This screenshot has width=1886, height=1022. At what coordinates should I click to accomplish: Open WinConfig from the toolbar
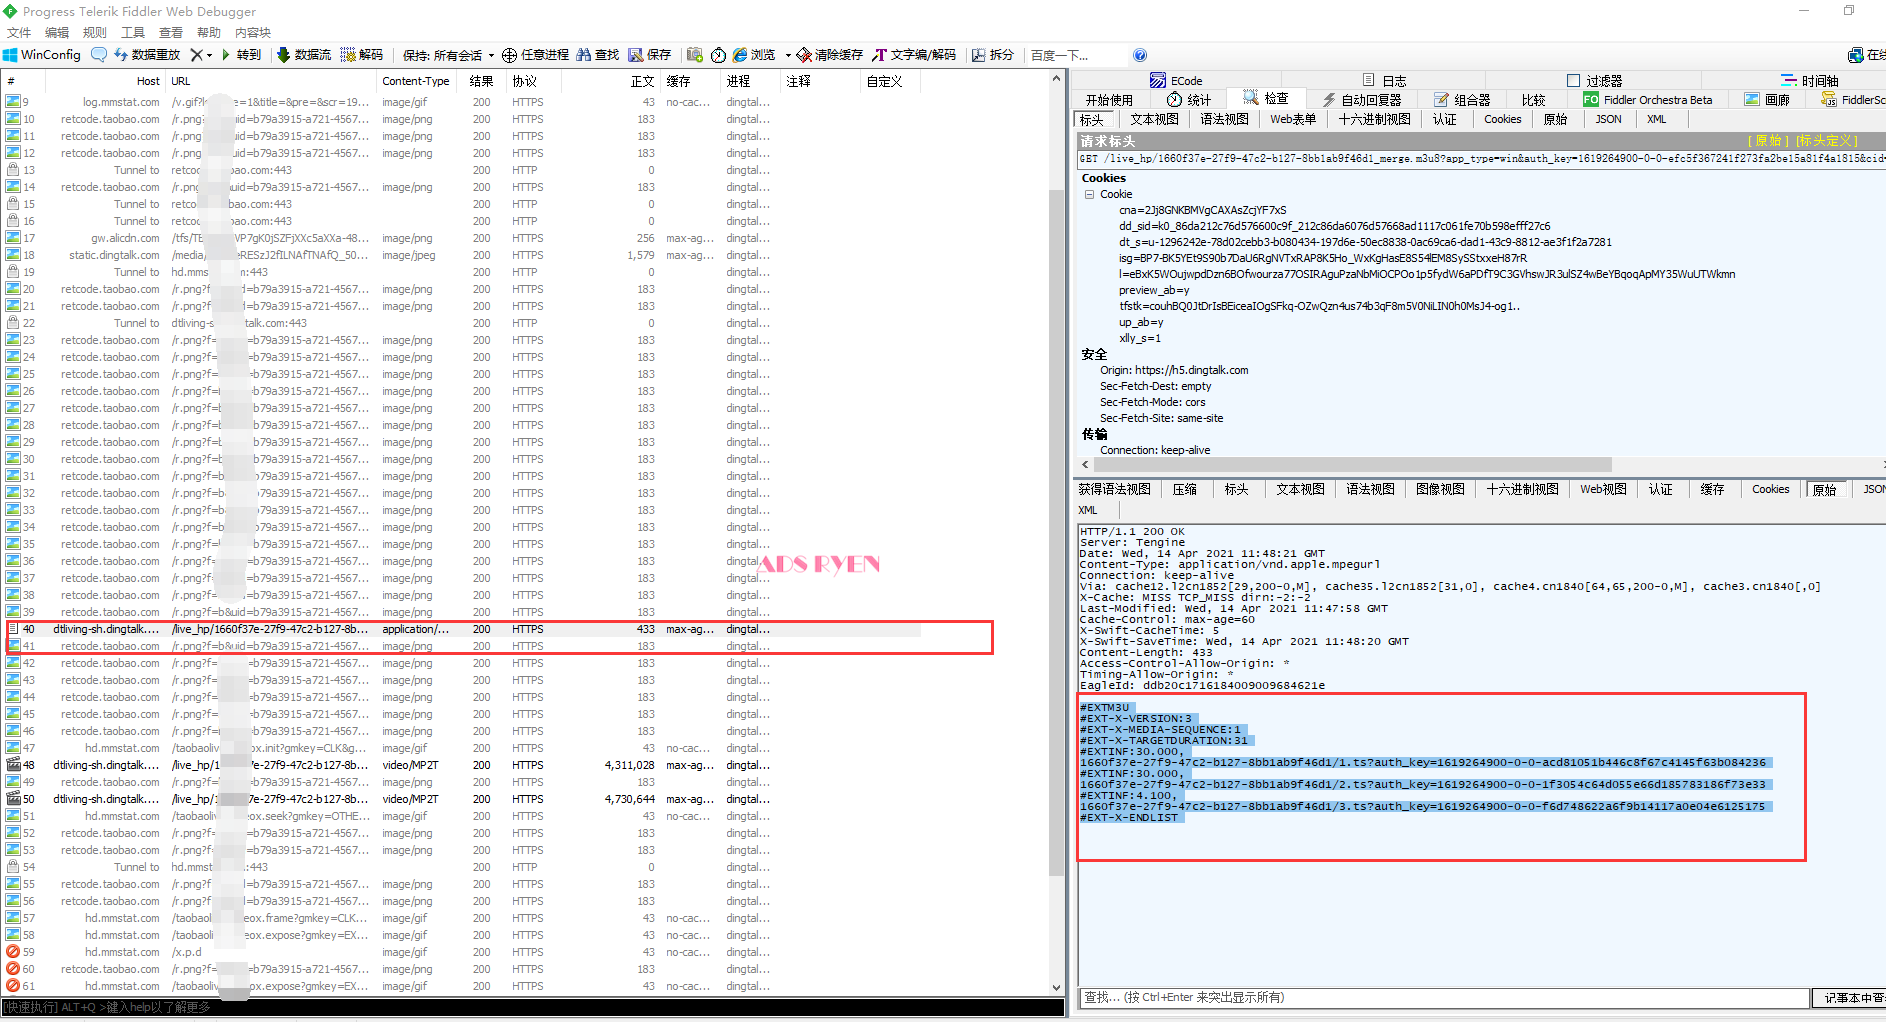(42, 55)
